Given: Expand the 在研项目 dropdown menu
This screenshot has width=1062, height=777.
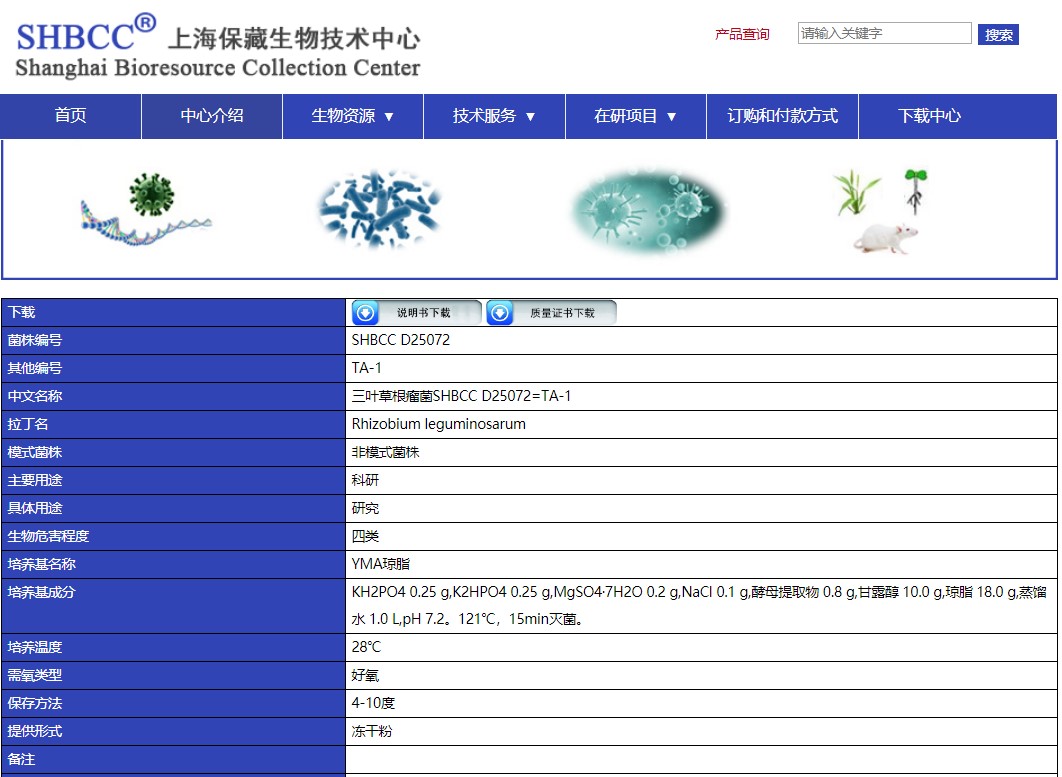Looking at the screenshot, I should pos(635,116).
